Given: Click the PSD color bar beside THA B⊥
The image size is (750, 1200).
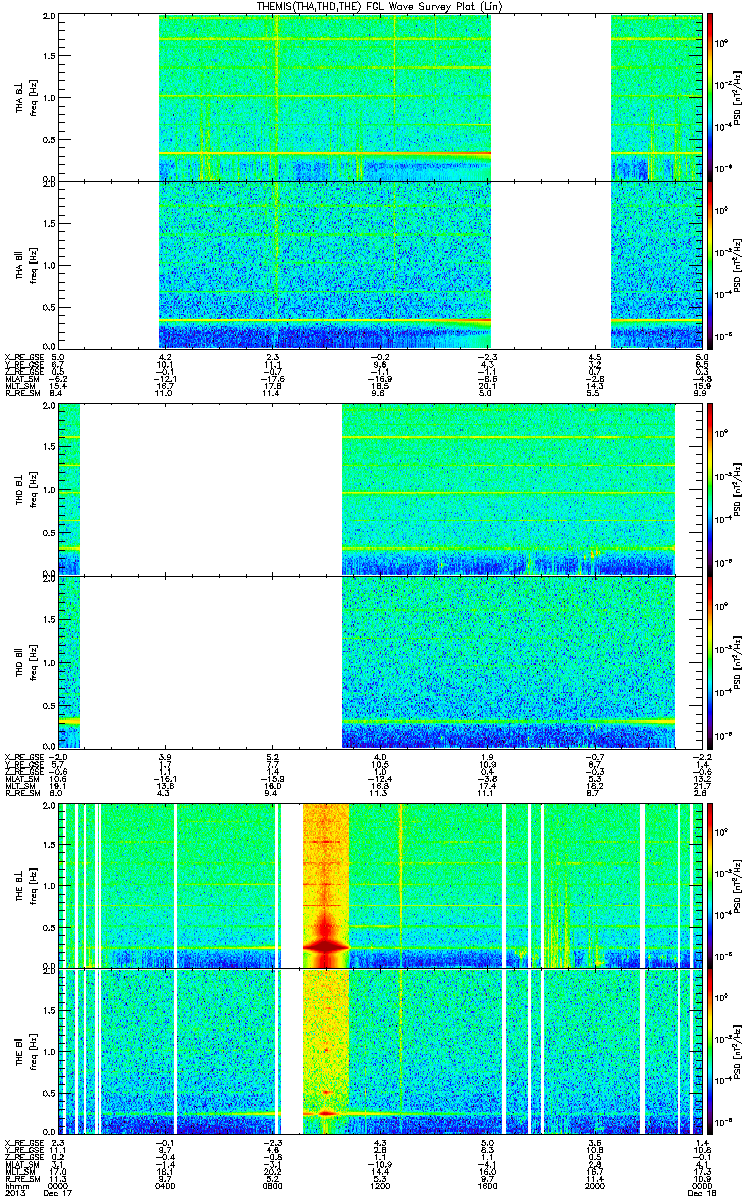Looking at the screenshot, I should 710,97.
